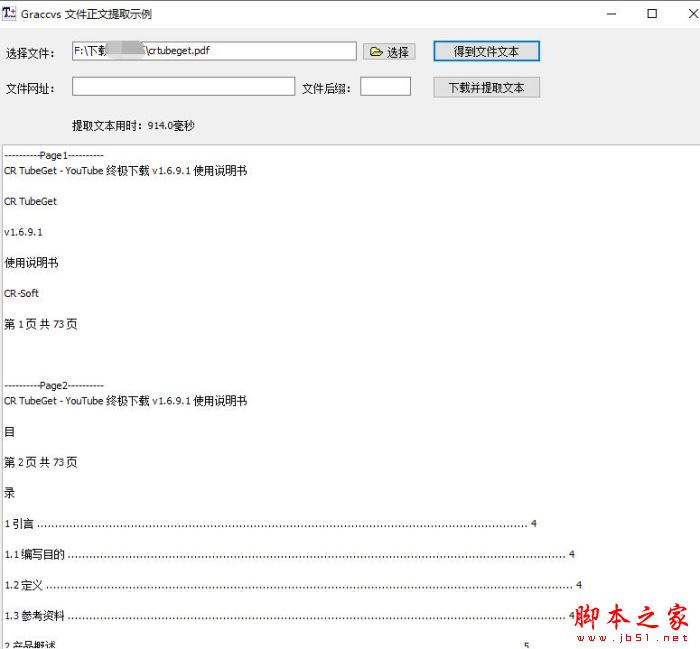Click the 文件网址: label
The image size is (700, 649).
click(x=30, y=88)
